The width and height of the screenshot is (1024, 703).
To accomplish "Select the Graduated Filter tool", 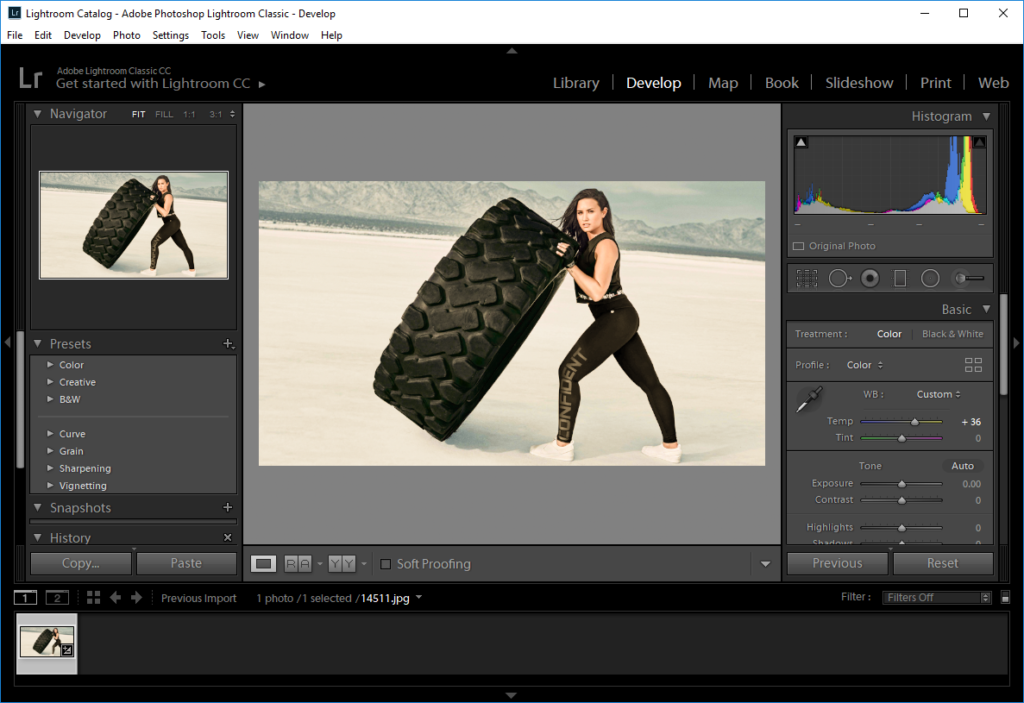I will click(899, 279).
